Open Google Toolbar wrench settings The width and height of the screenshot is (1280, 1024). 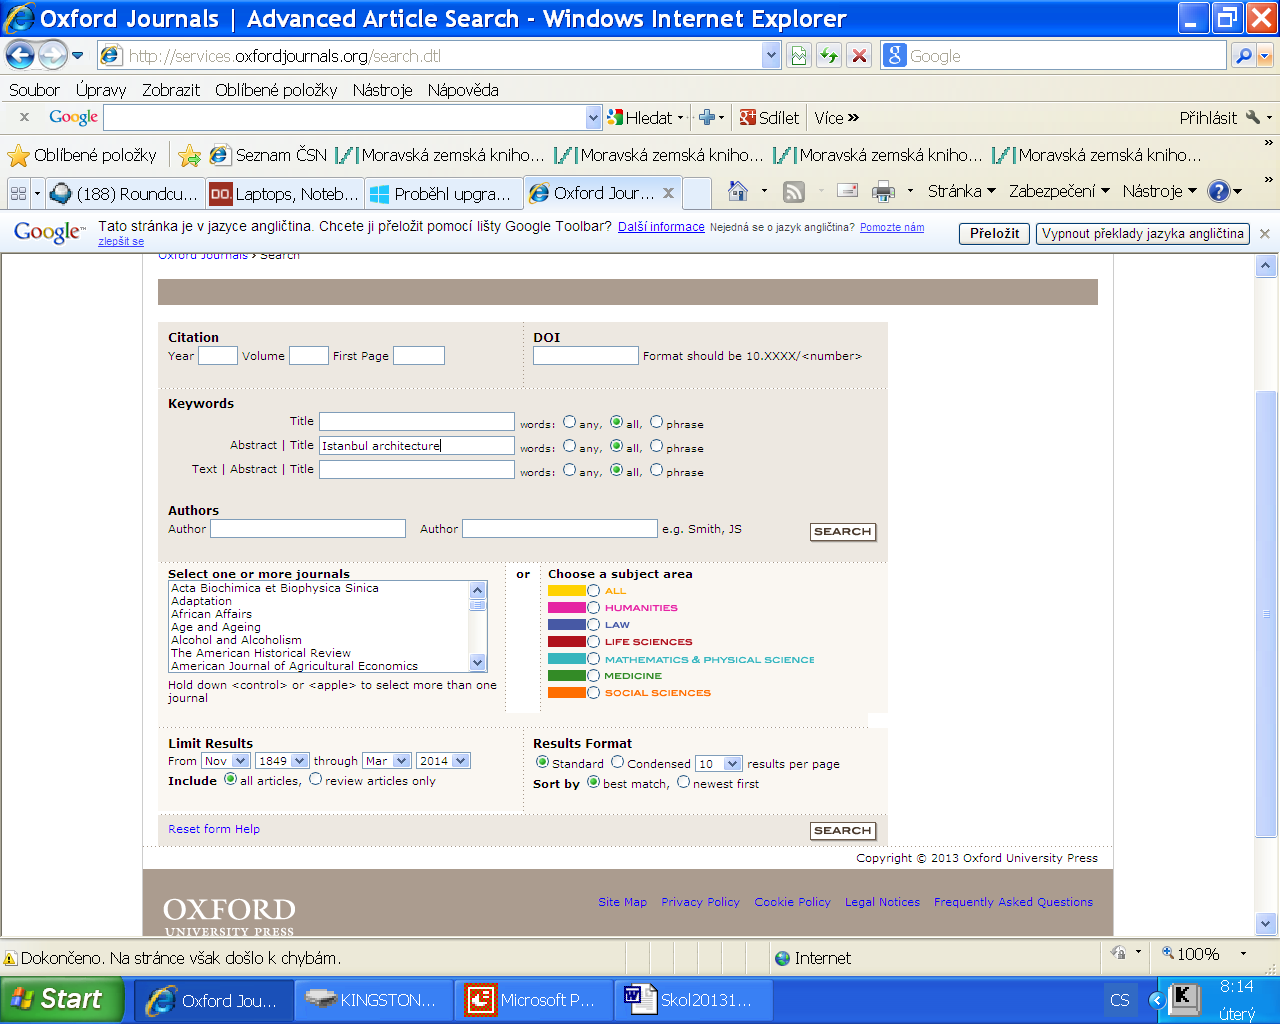click(x=1253, y=118)
